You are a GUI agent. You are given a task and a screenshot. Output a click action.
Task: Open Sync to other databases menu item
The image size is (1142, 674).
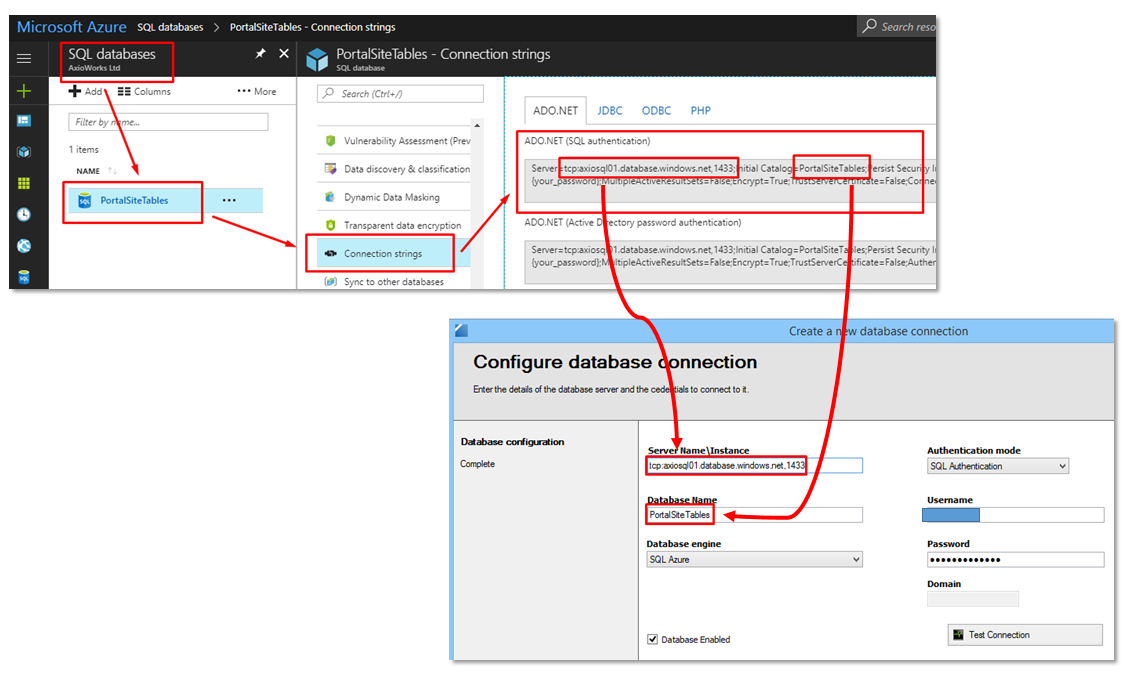(393, 281)
